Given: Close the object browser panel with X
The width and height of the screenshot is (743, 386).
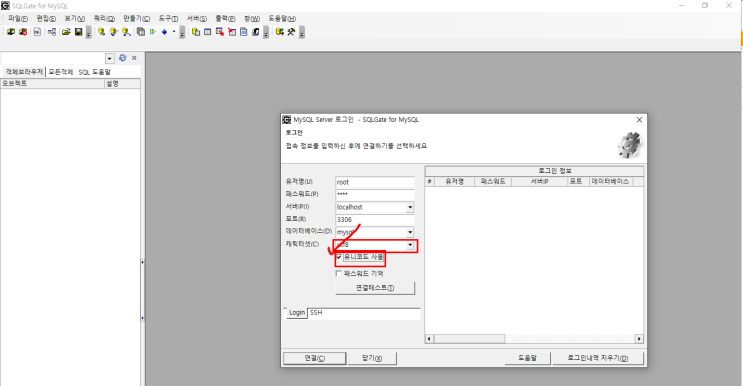Looking at the screenshot, I should [x=134, y=58].
